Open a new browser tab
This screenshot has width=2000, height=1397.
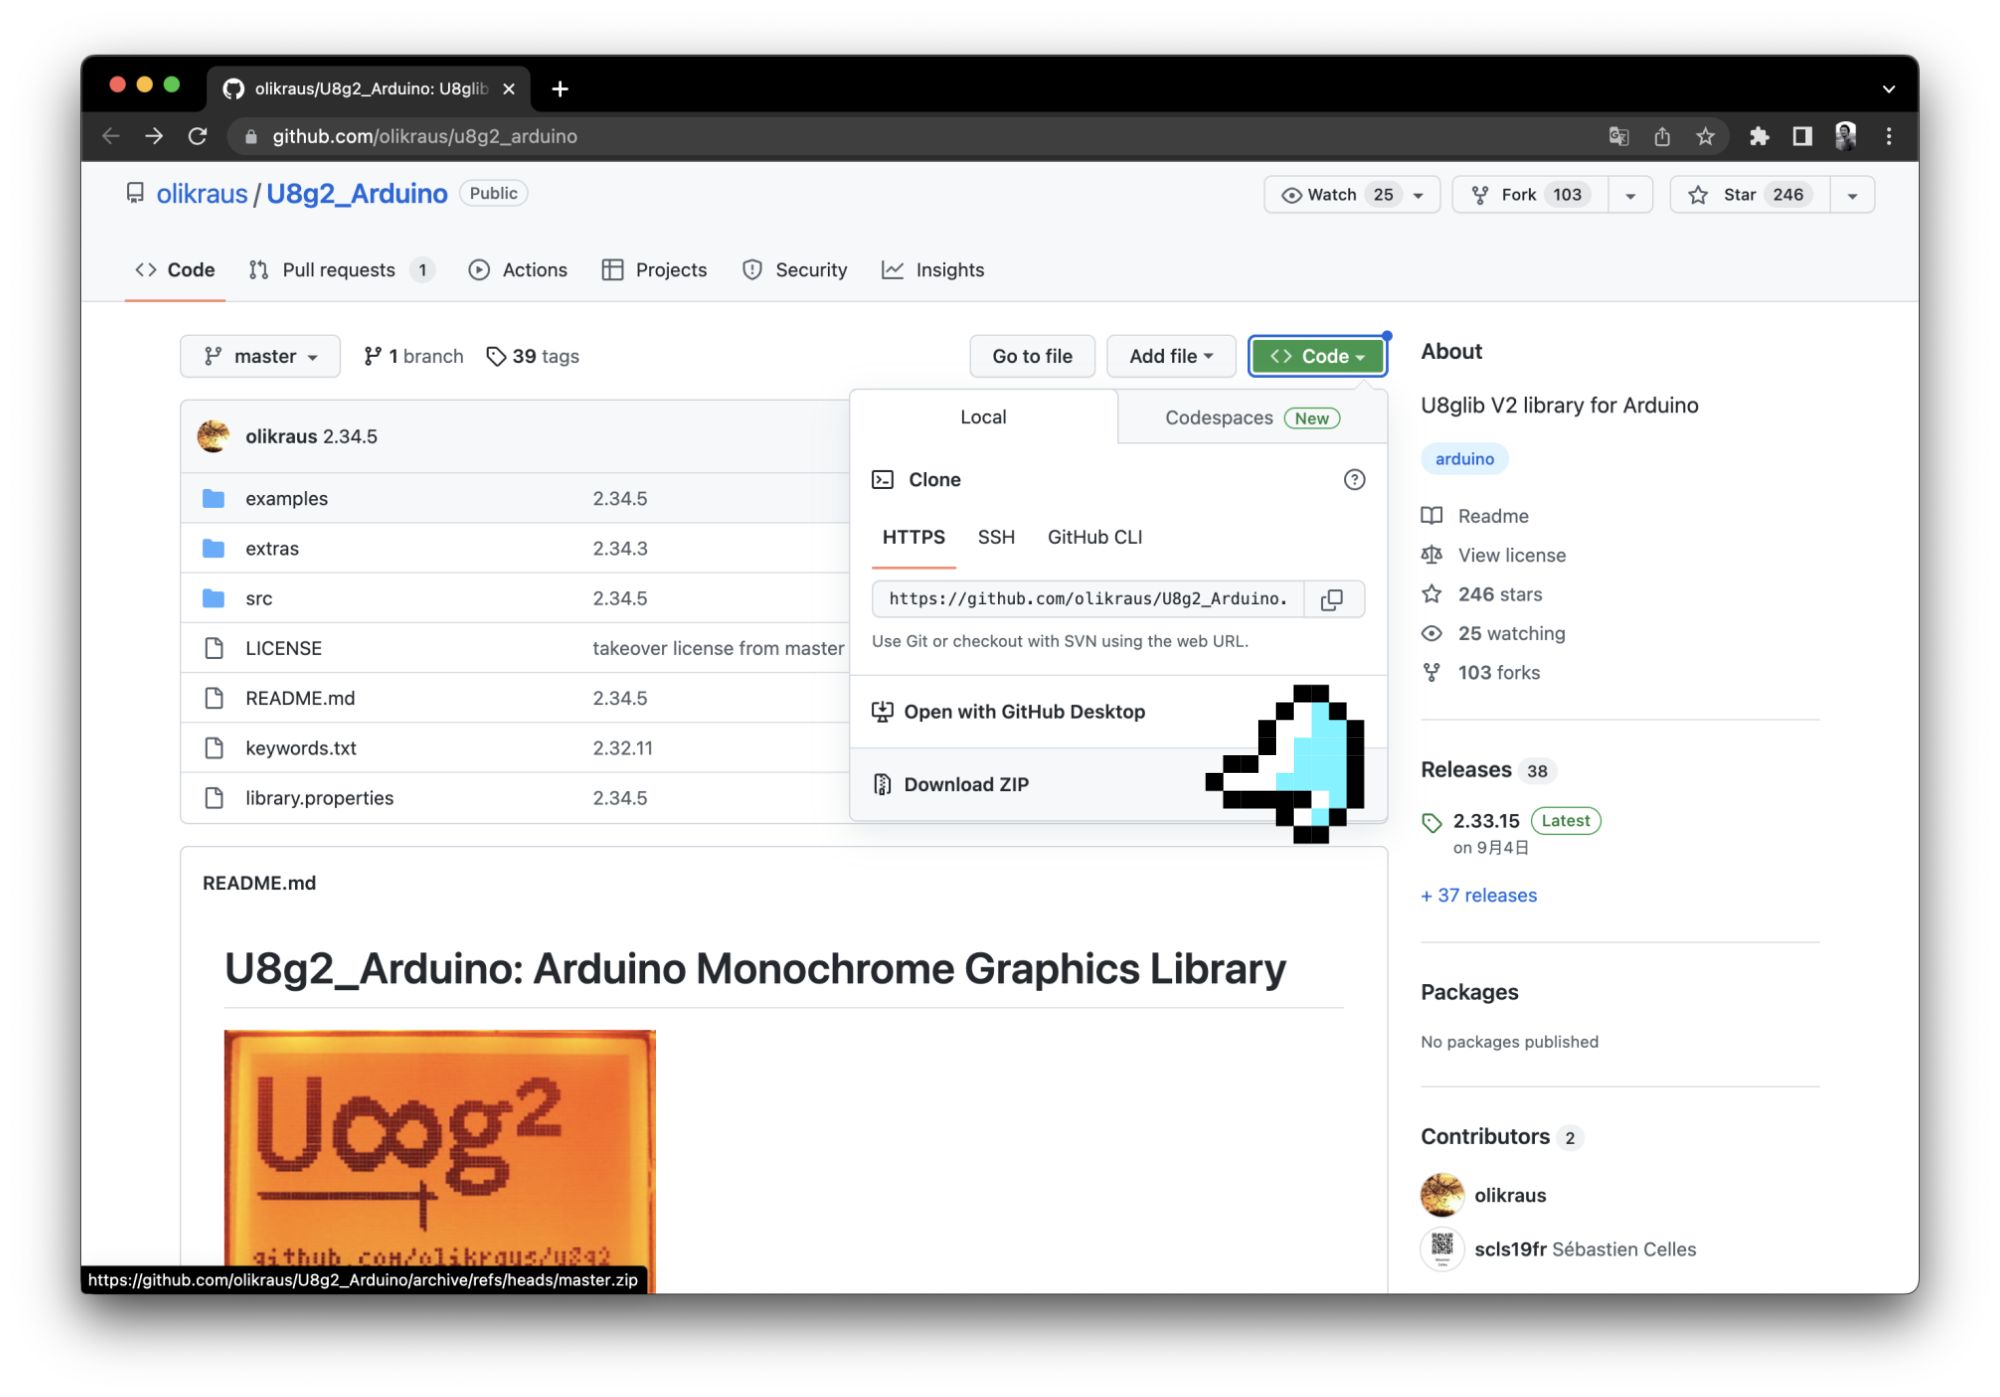click(560, 89)
